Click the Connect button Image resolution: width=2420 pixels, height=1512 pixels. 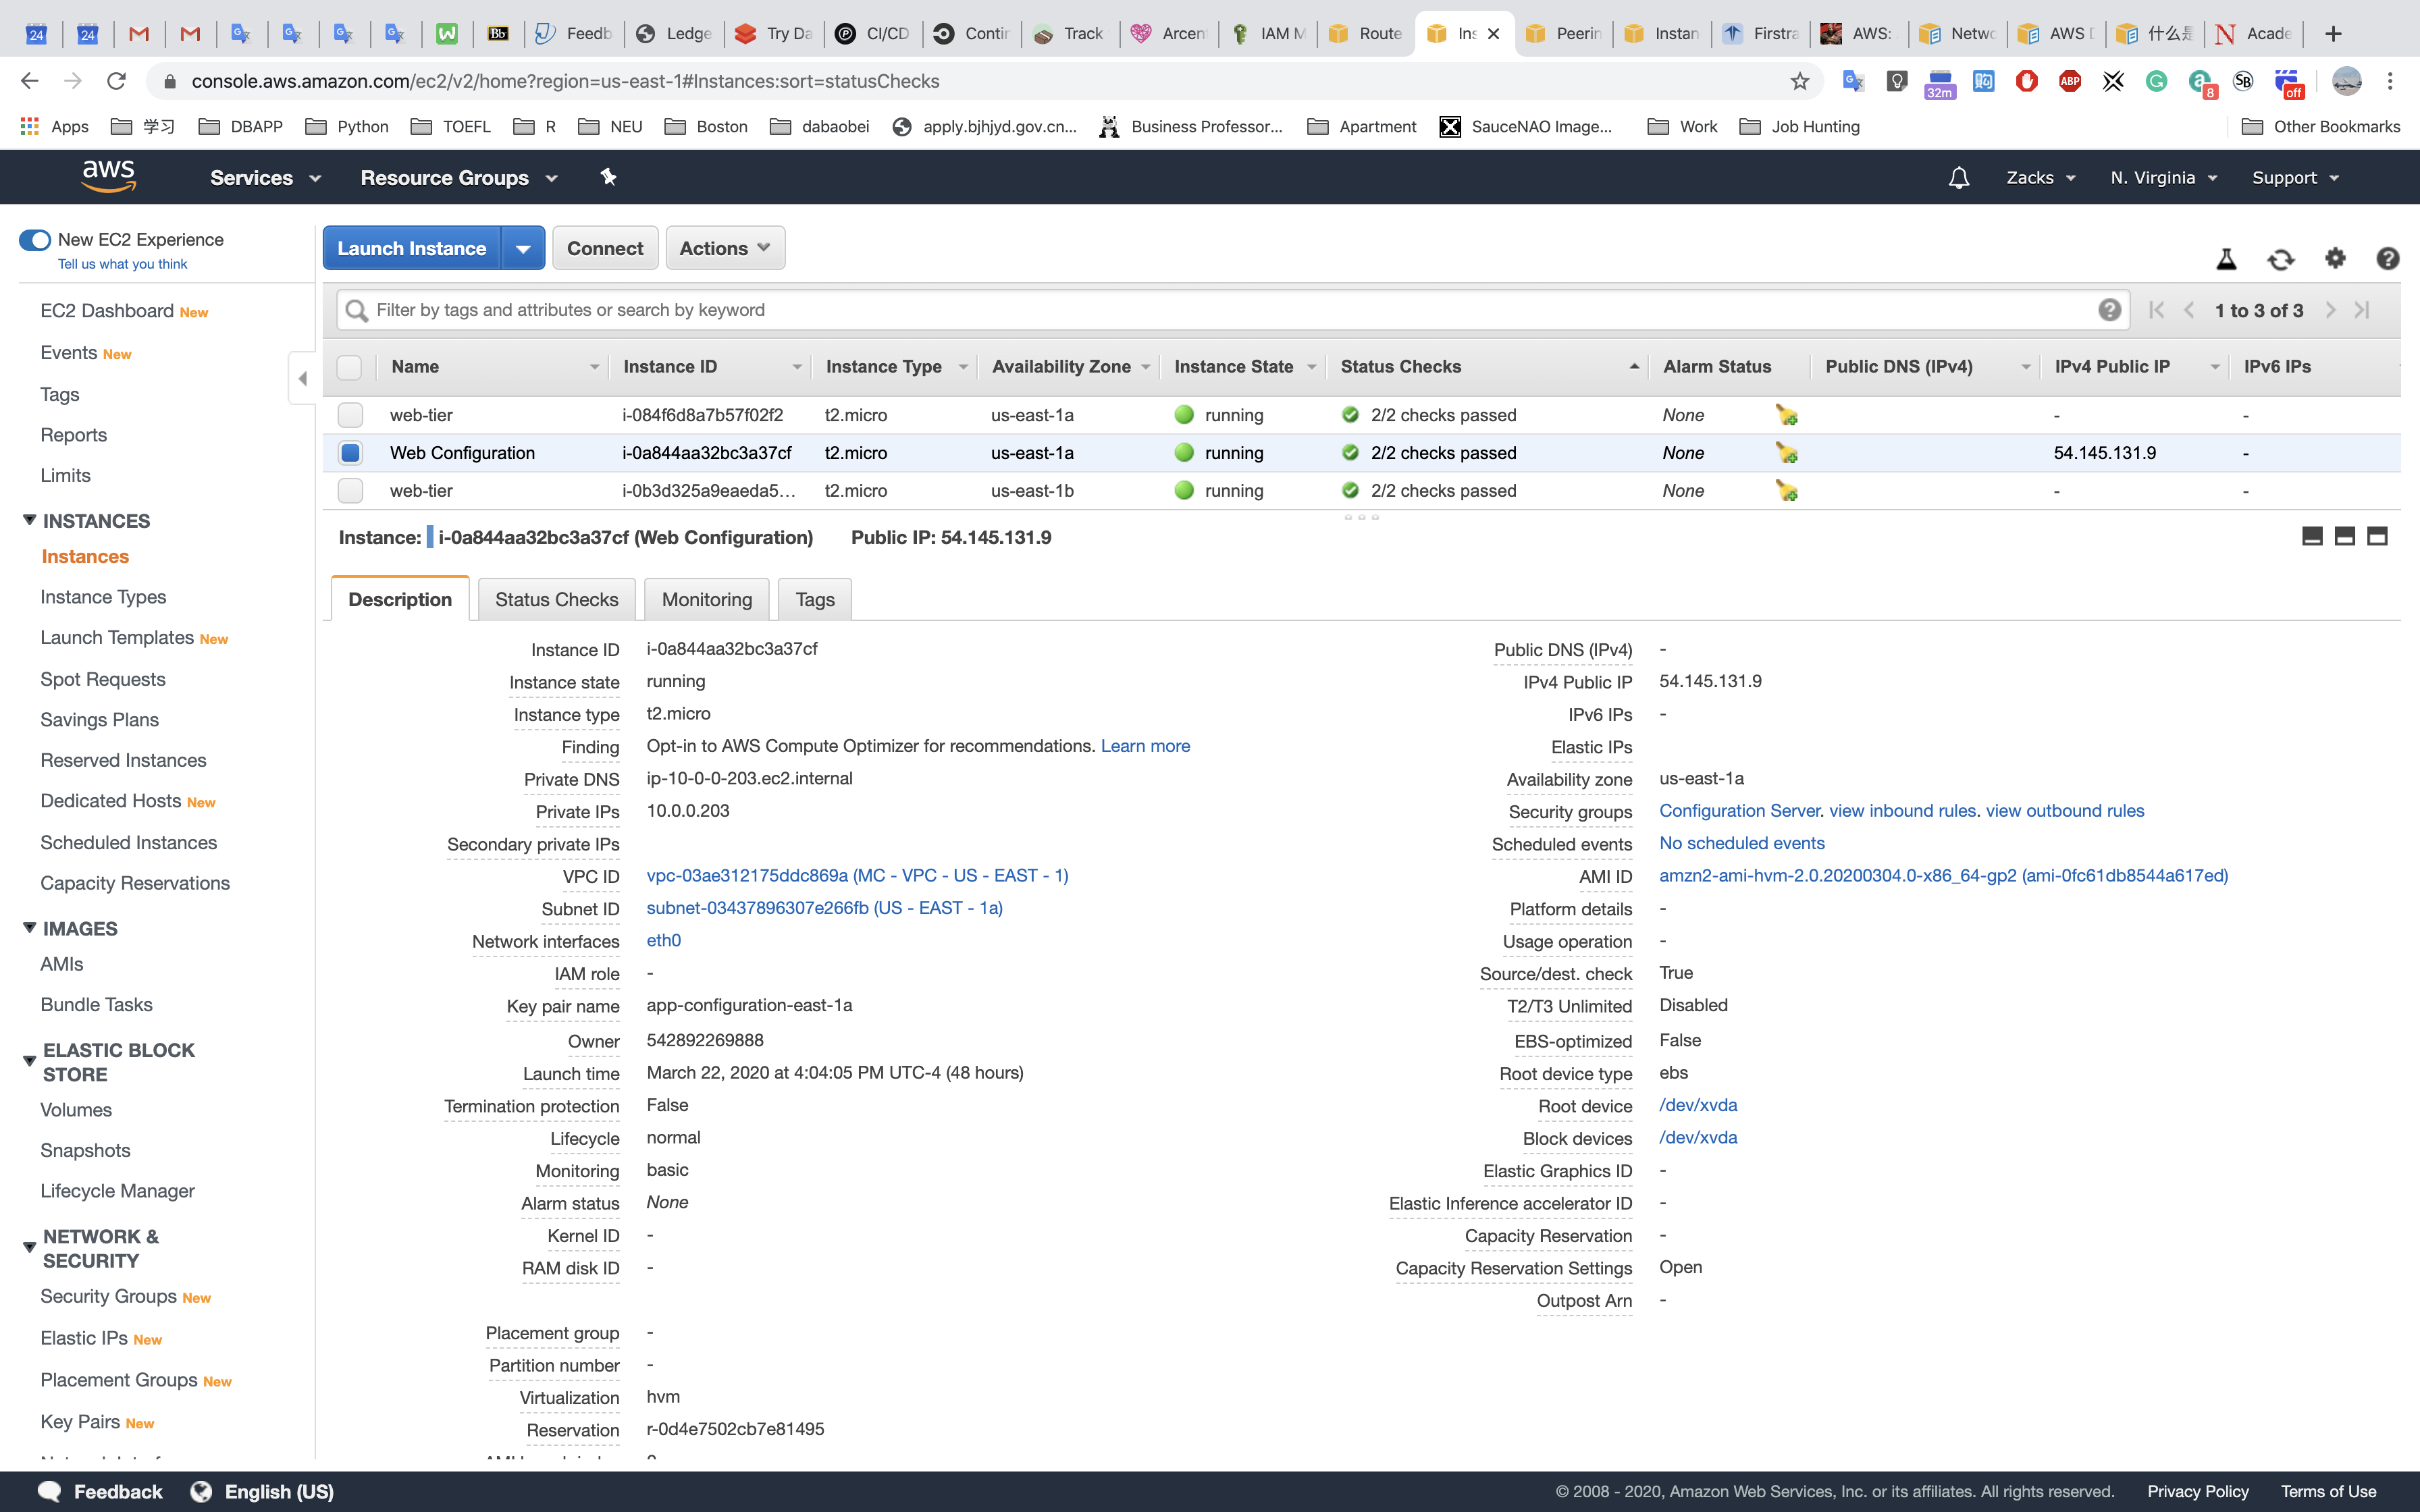pos(604,248)
